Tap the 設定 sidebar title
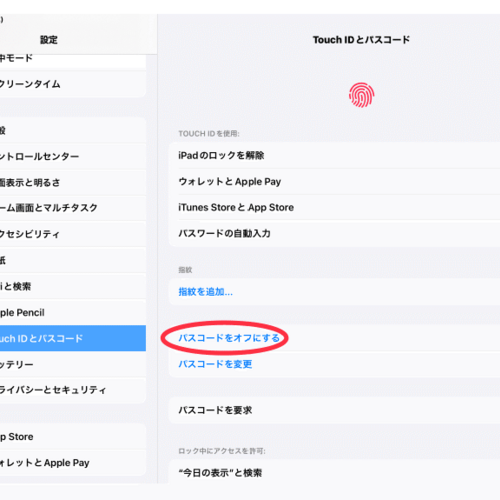Screen dimensions: 500x500 tap(49, 40)
